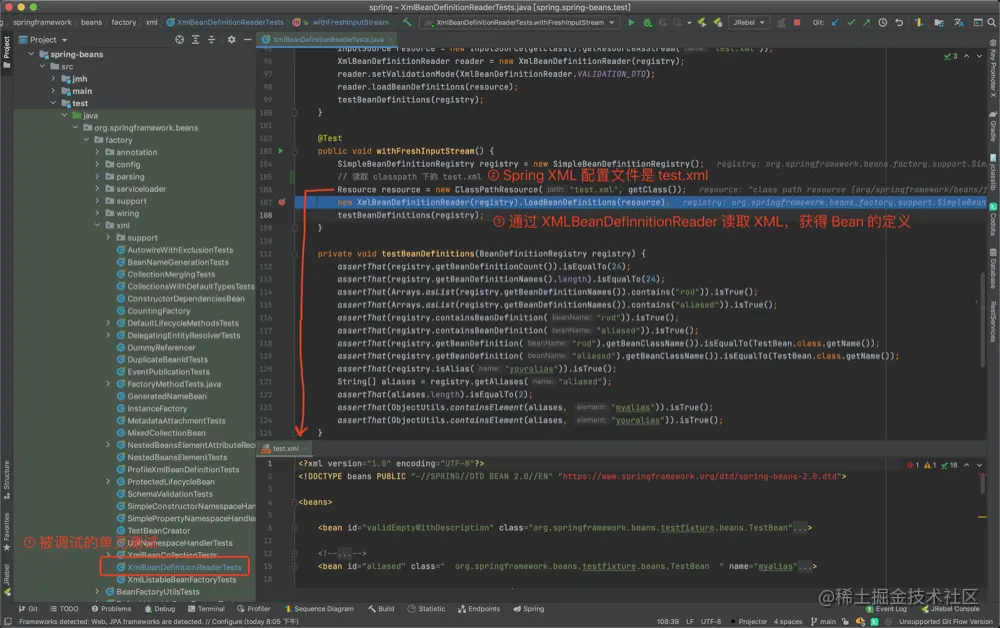Click Git commit checkmark icon

[x=851, y=22]
